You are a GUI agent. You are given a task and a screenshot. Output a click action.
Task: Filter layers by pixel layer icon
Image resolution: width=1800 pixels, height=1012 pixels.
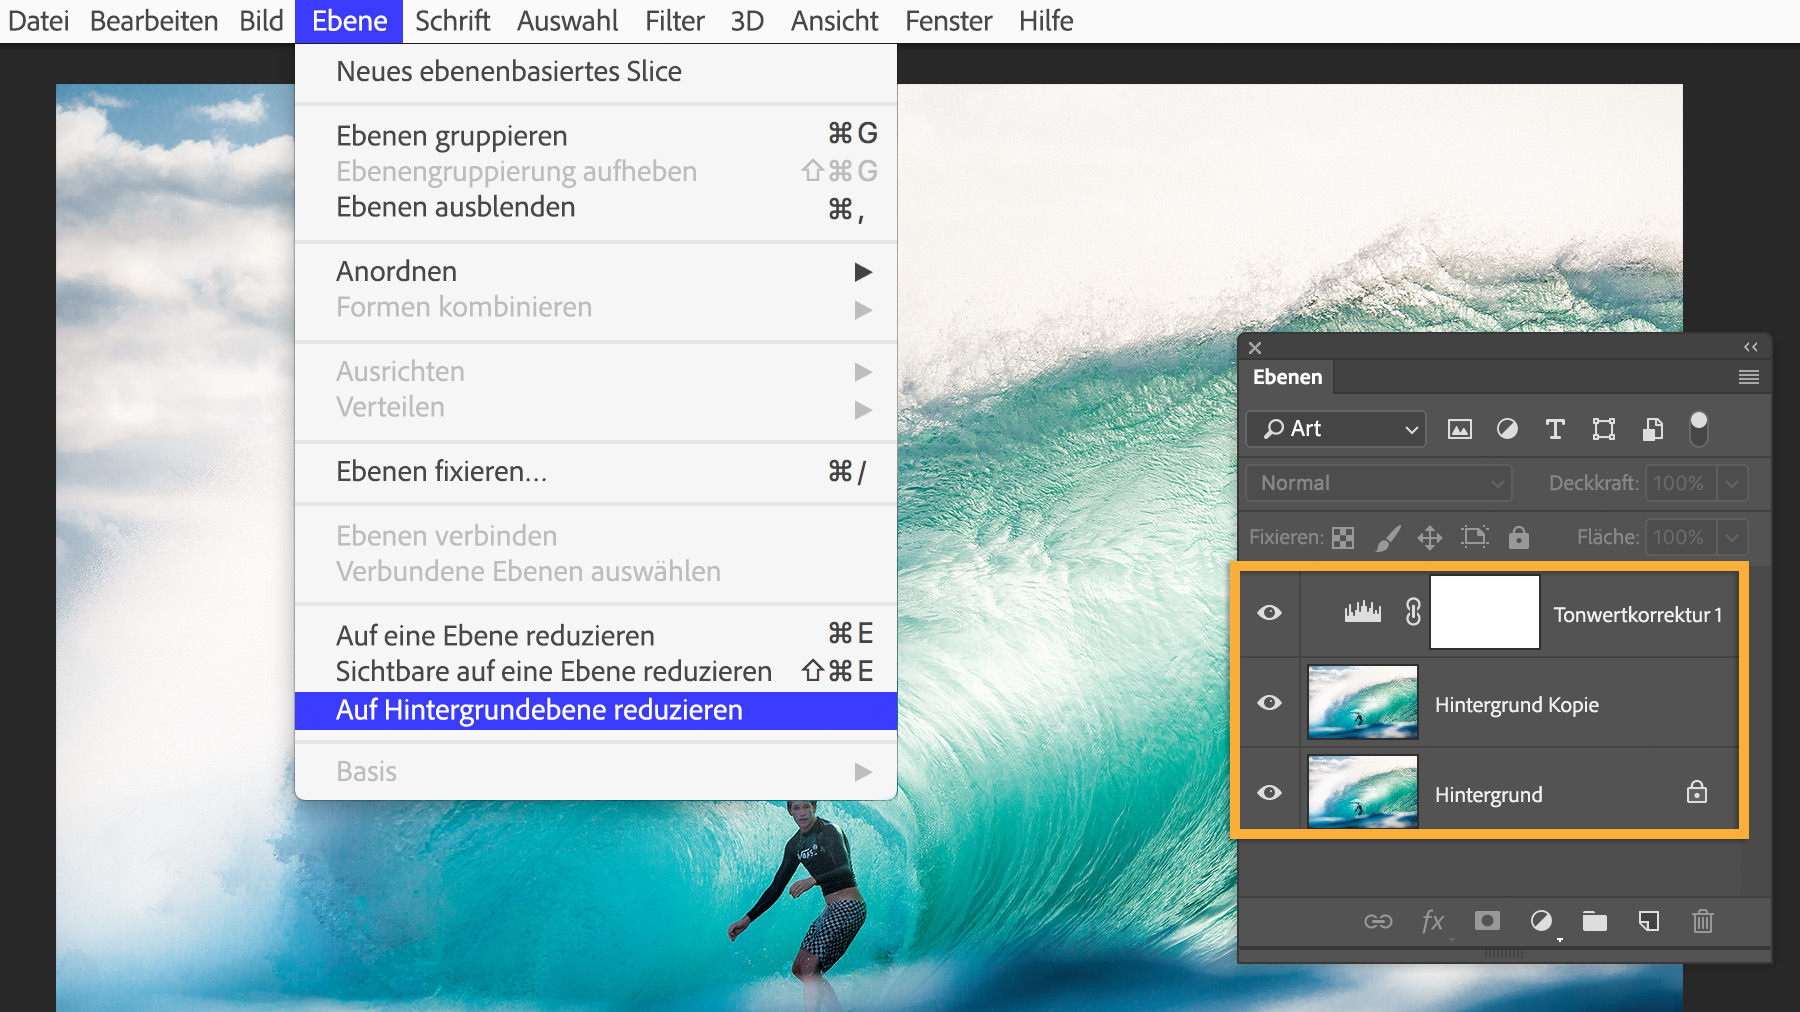tap(1460, 429)
